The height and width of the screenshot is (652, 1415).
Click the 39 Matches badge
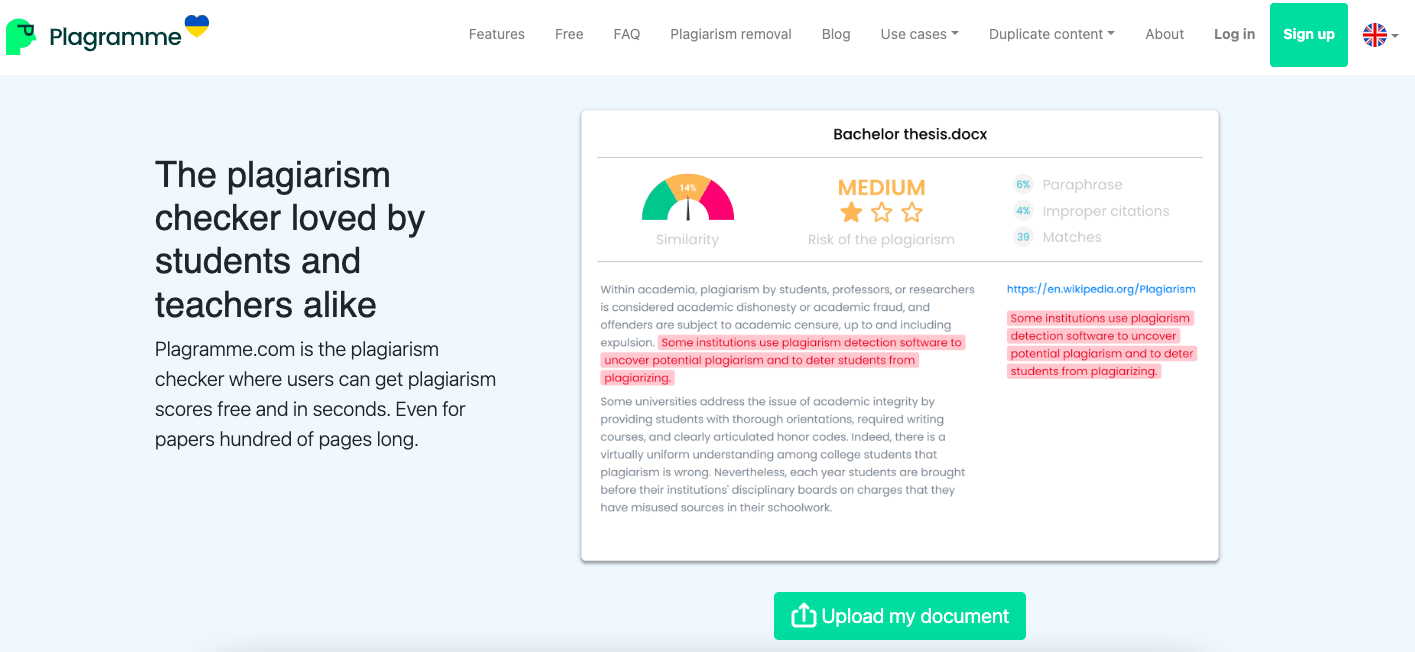(1023, 237)
